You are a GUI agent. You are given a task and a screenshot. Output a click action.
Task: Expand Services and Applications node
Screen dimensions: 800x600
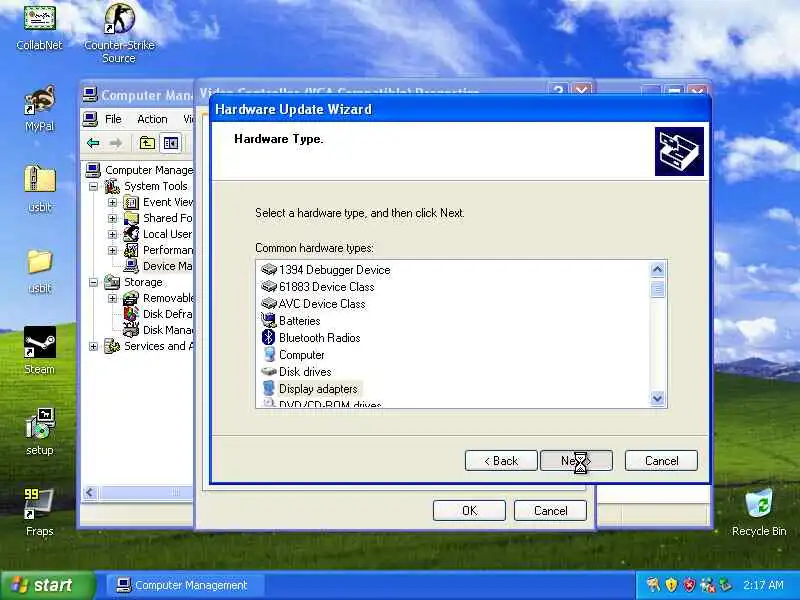point(93,346)
